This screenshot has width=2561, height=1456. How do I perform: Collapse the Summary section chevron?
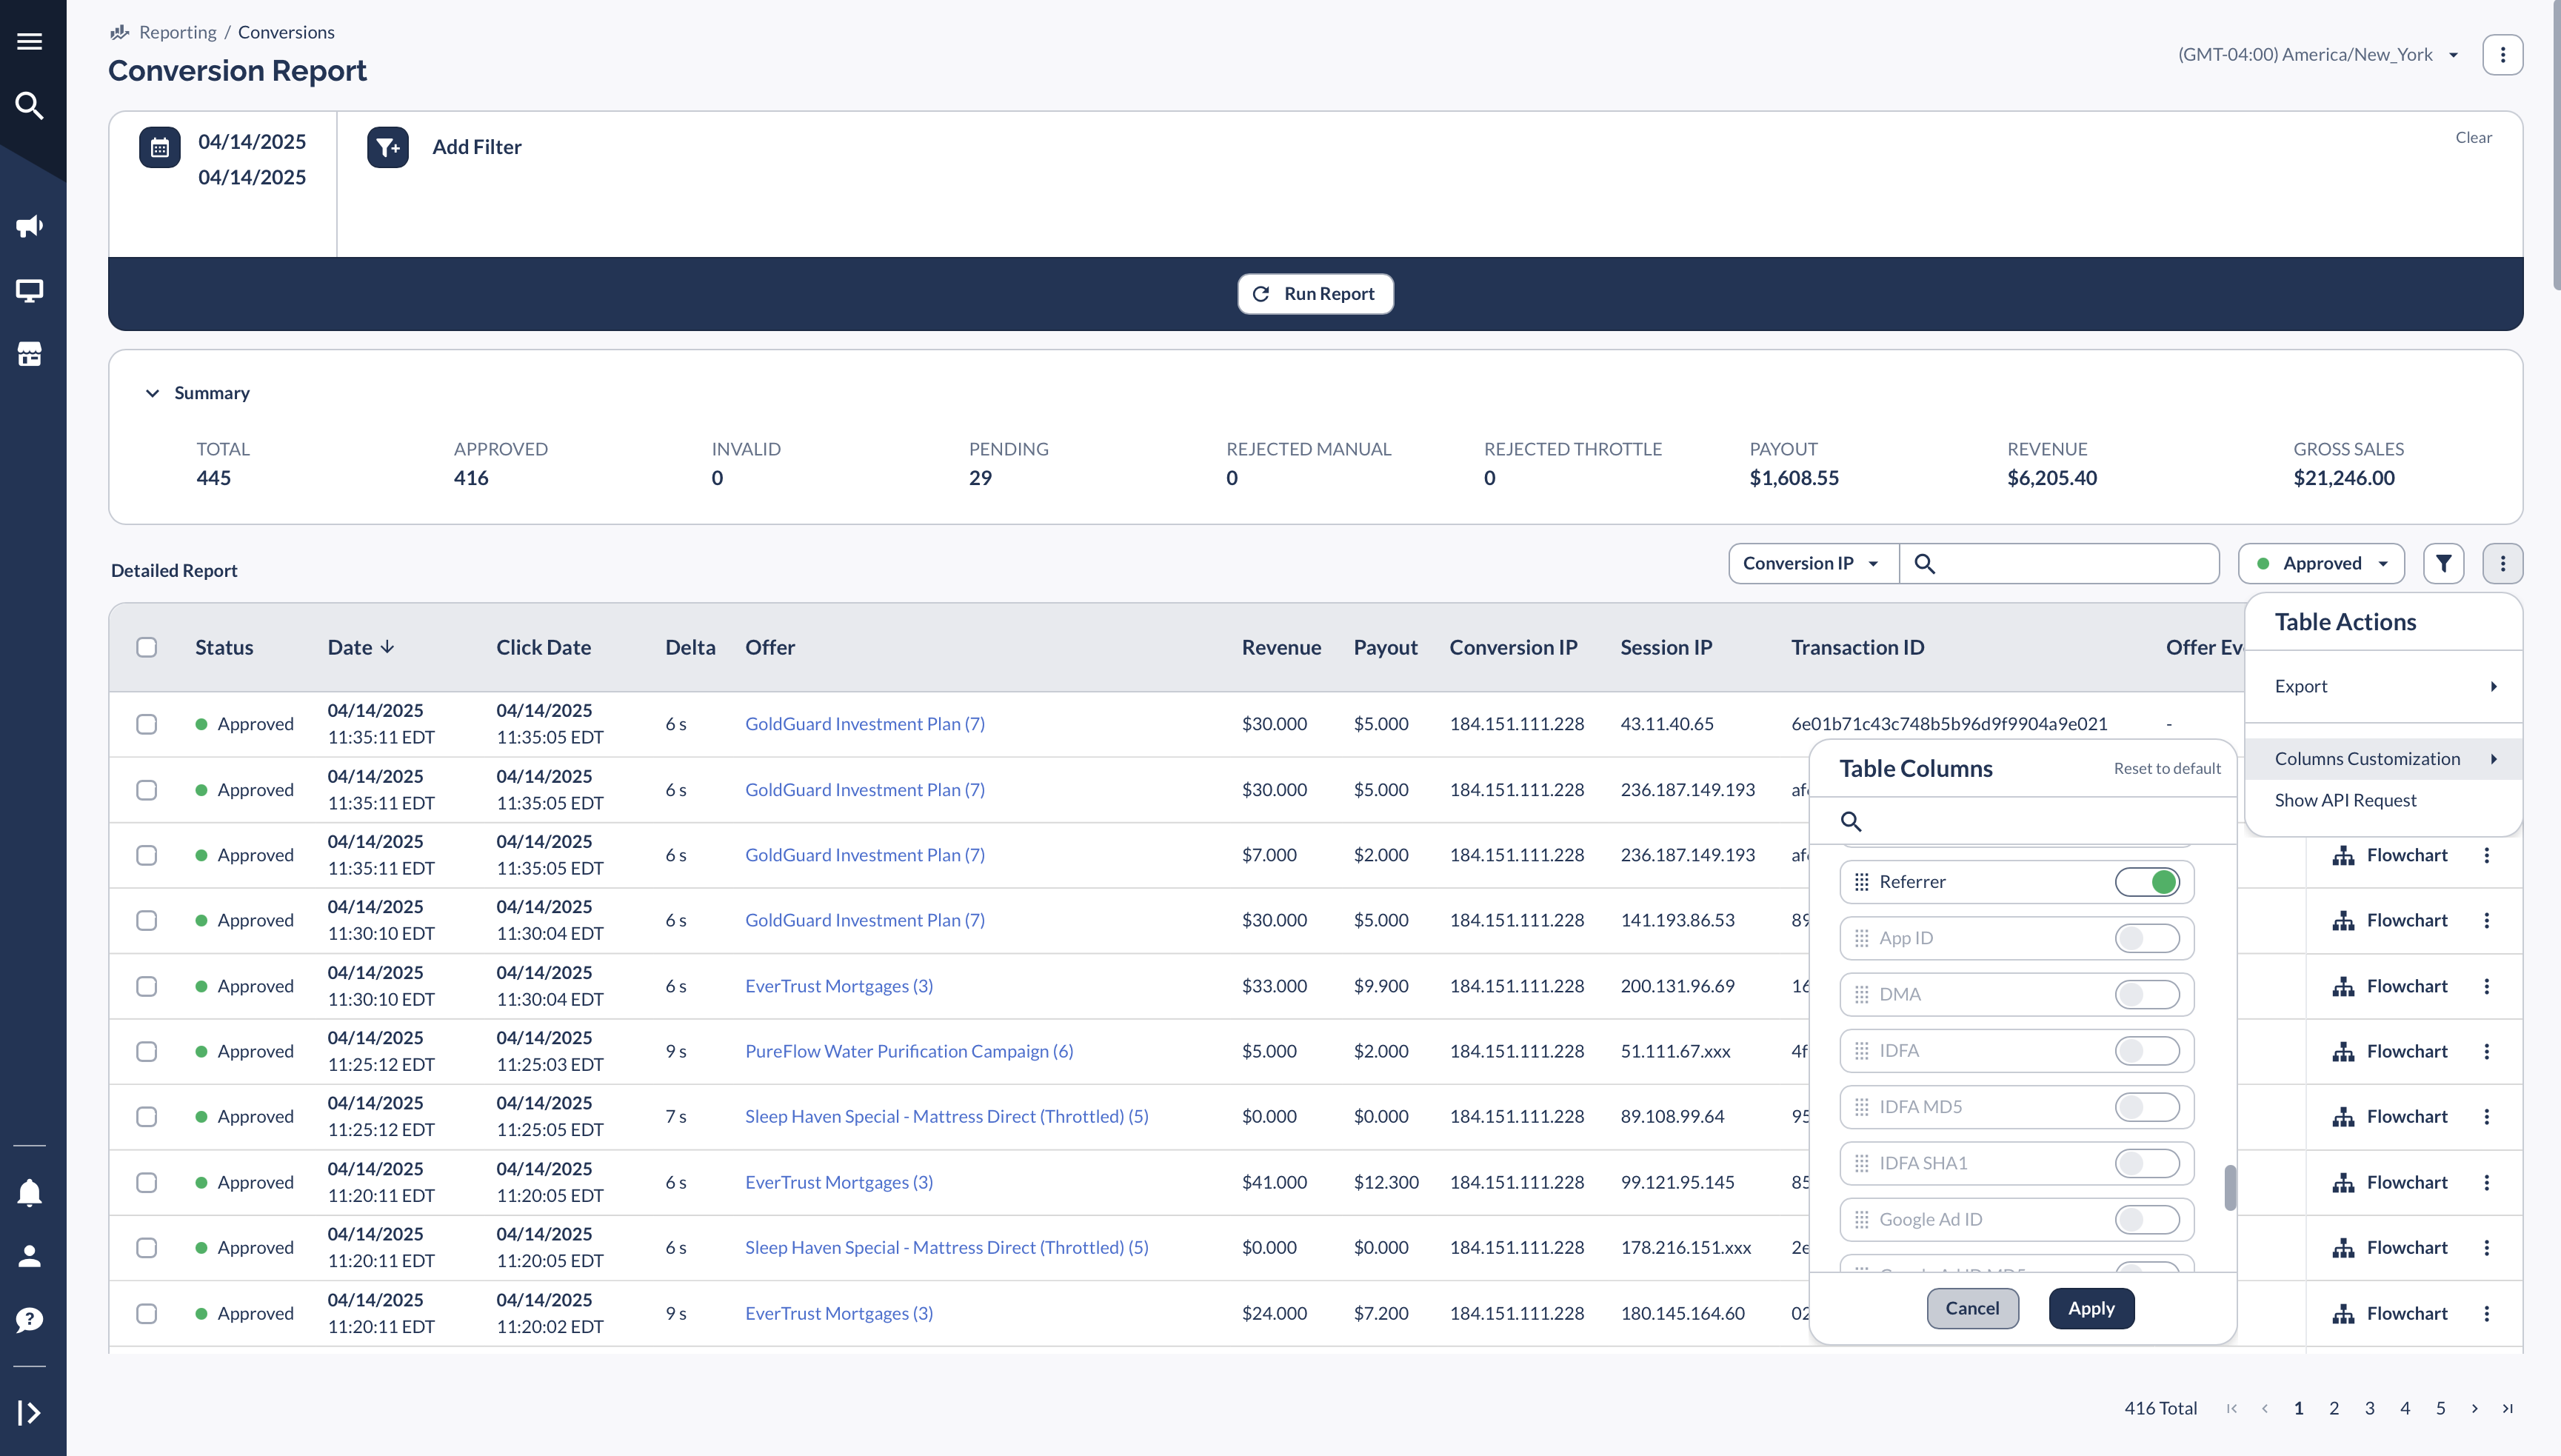pyautogui.click(x=152, y=393)
